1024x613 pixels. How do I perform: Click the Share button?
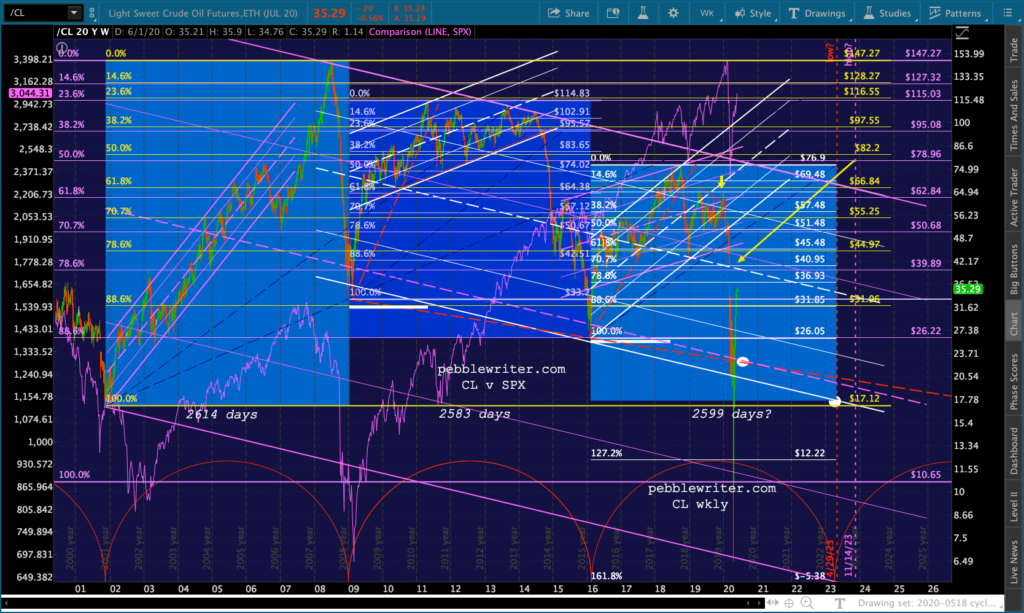click(x=569, y=13)
